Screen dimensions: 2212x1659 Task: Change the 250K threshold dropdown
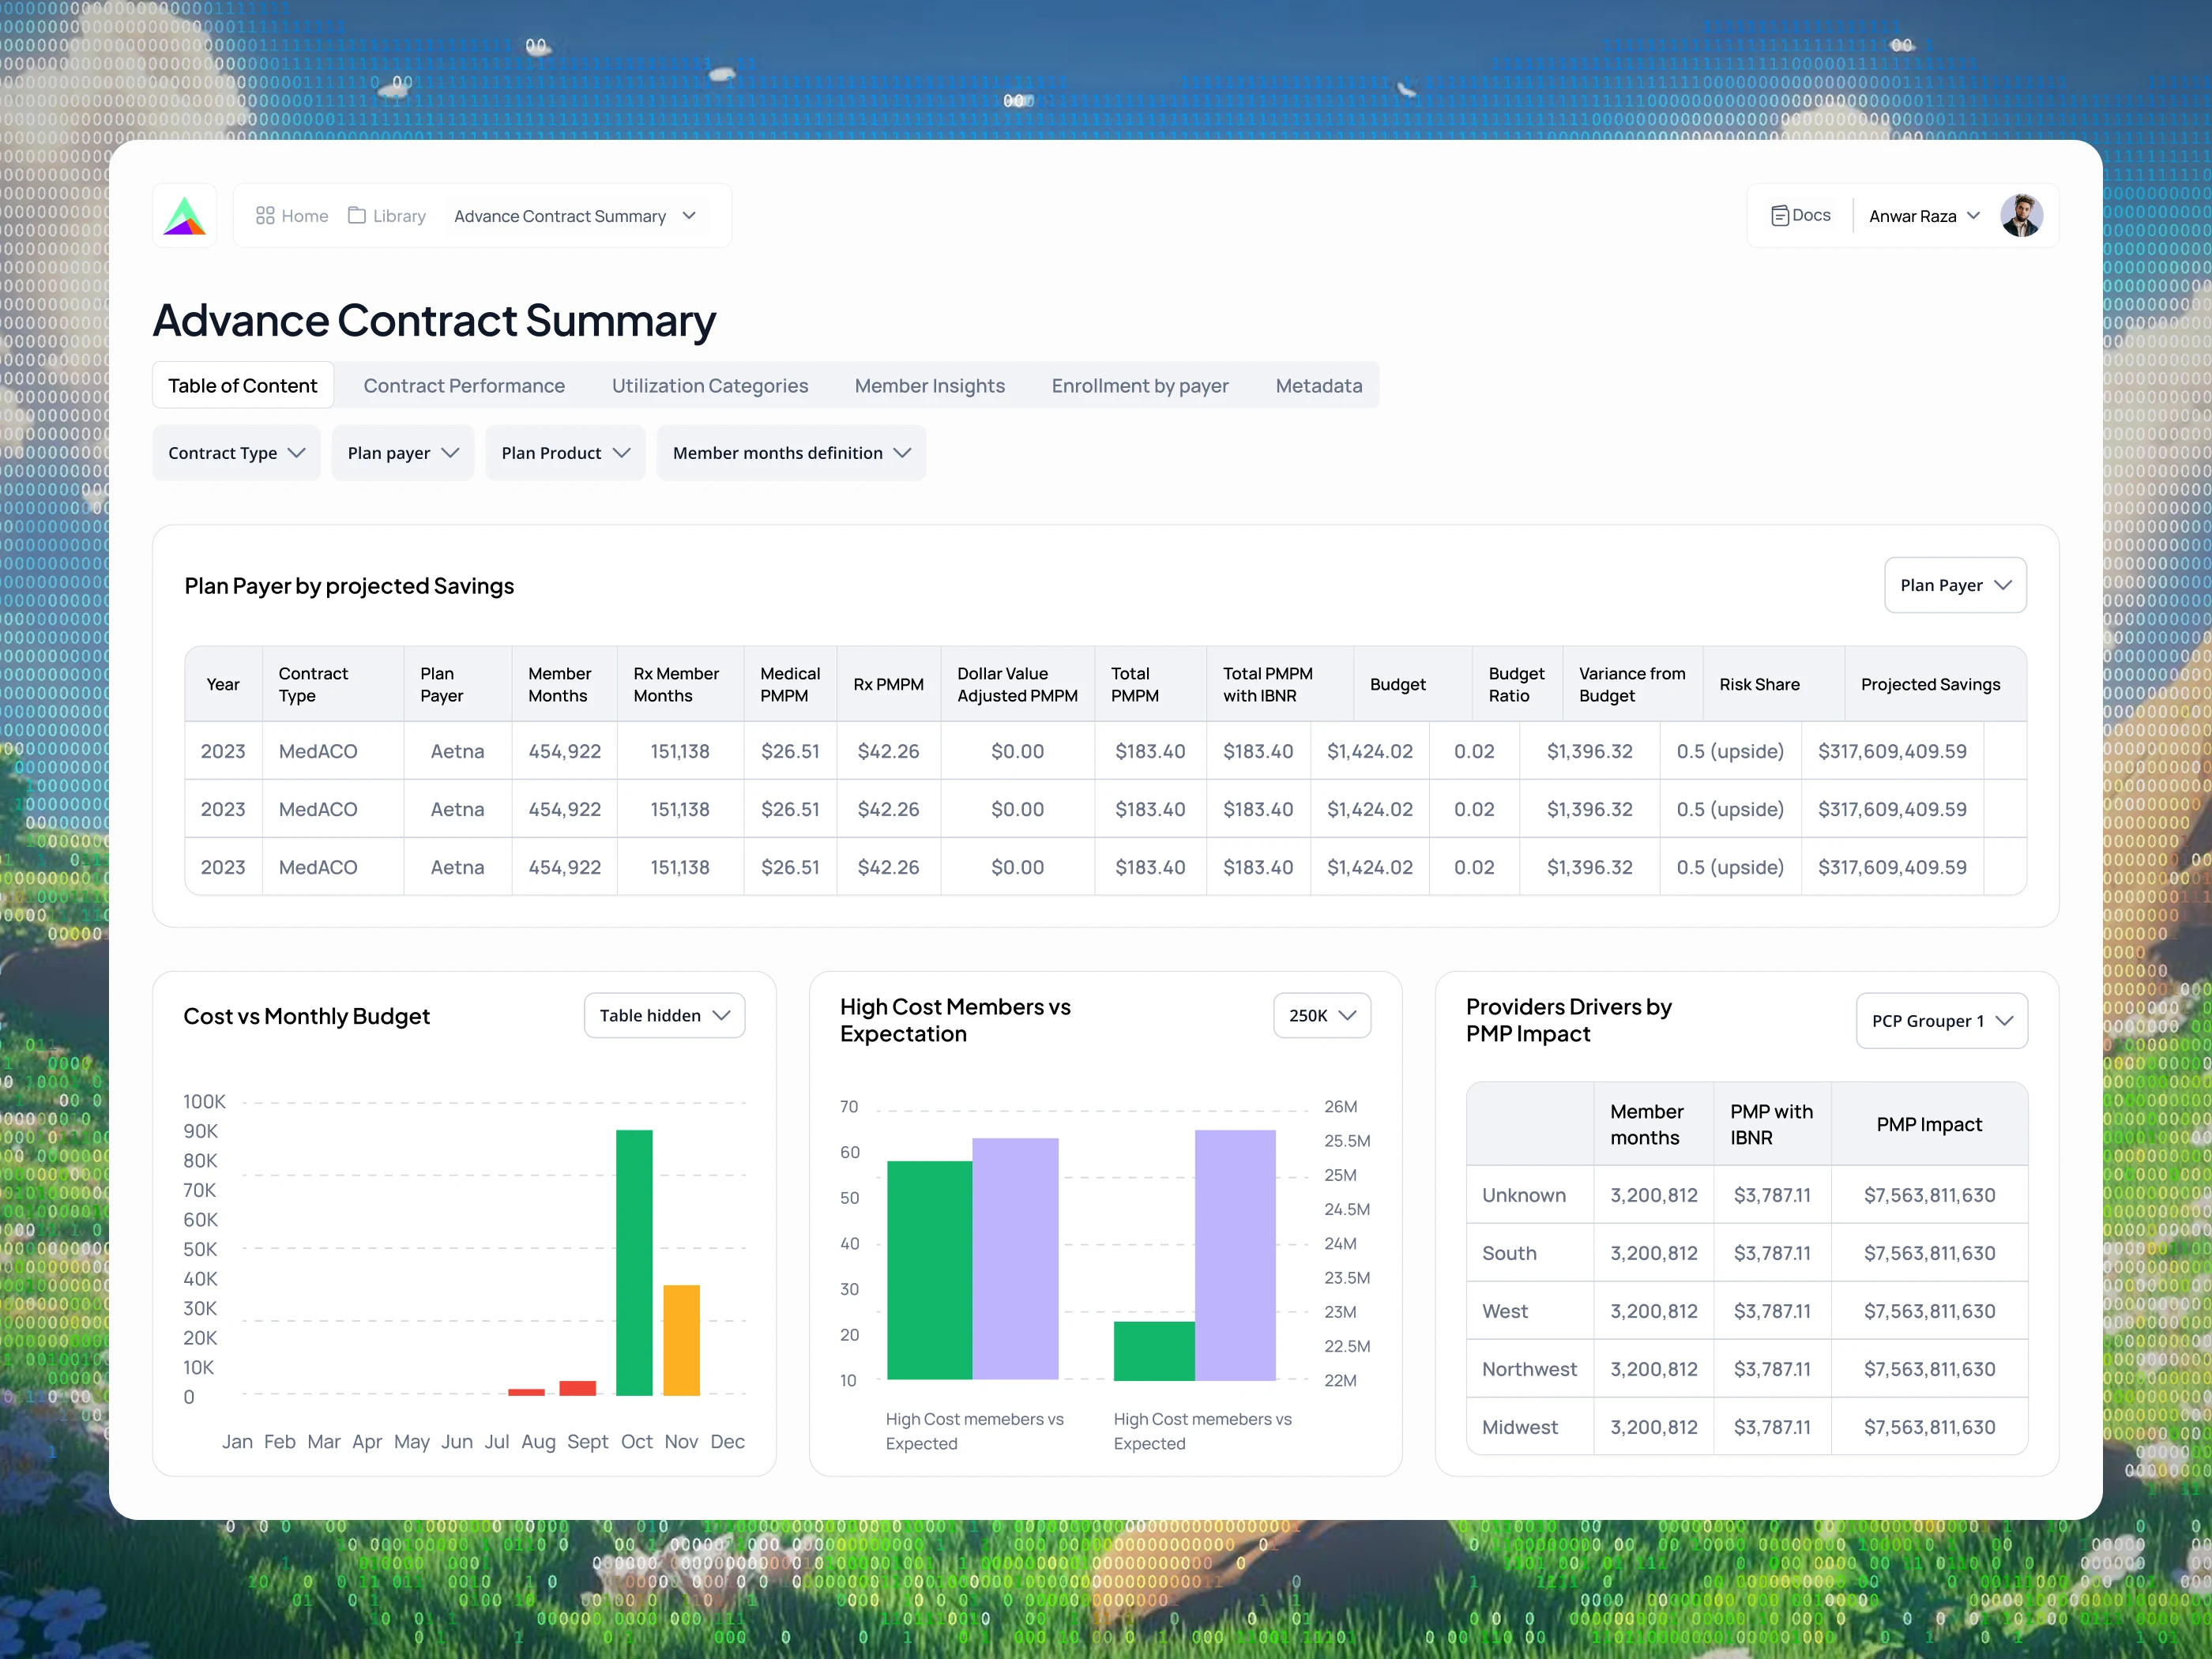[1322, 1015]
